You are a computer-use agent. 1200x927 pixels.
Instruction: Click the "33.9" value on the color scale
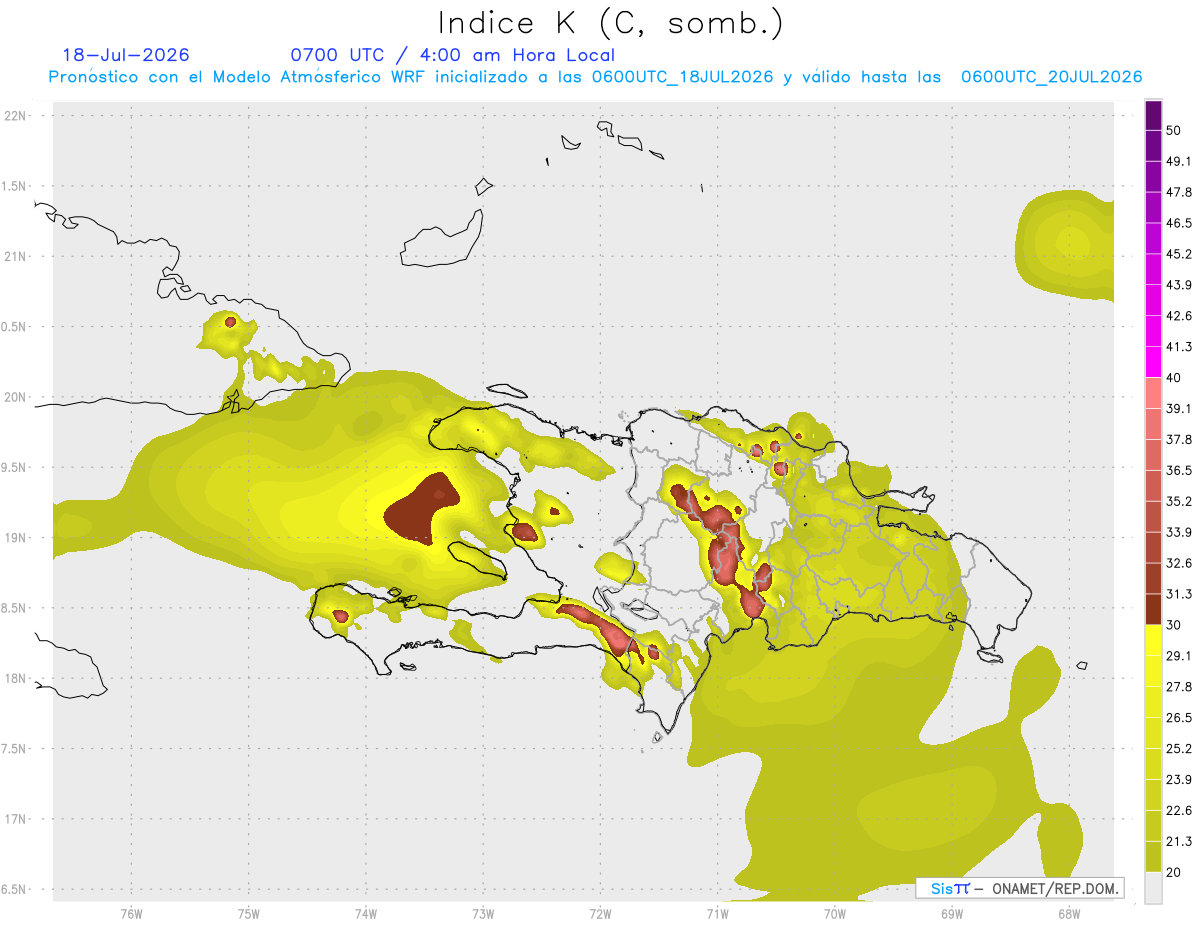pos(1178,532)
